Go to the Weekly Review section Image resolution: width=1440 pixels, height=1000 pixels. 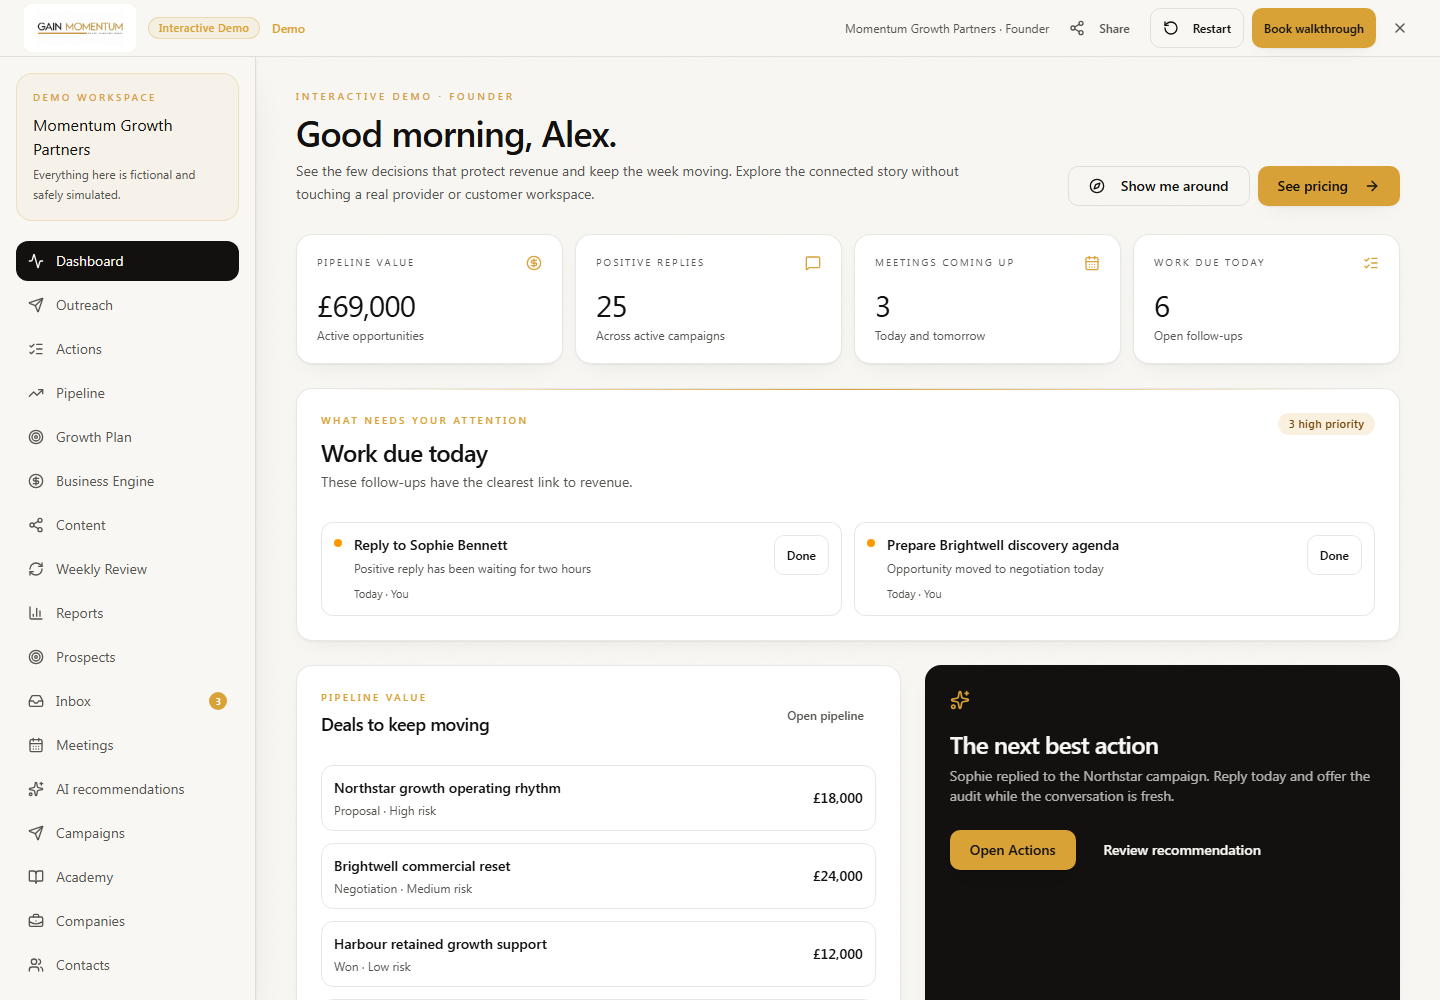click(x=127, y=569)
